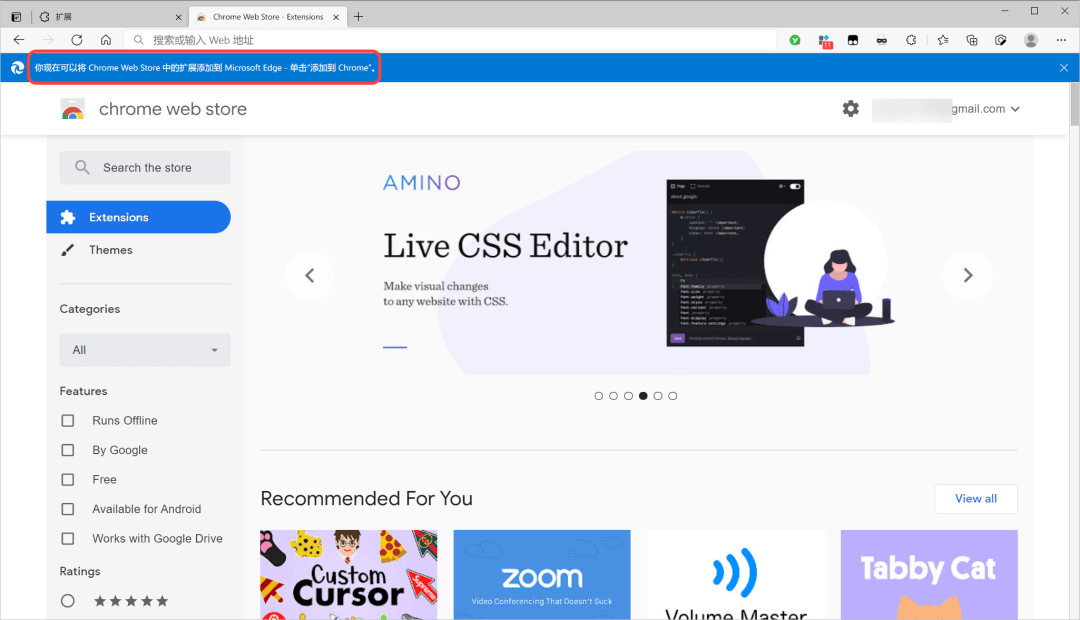Show previous featured banner slide
The height and width of the screenshot is (620, 1080).
(310, 276)
